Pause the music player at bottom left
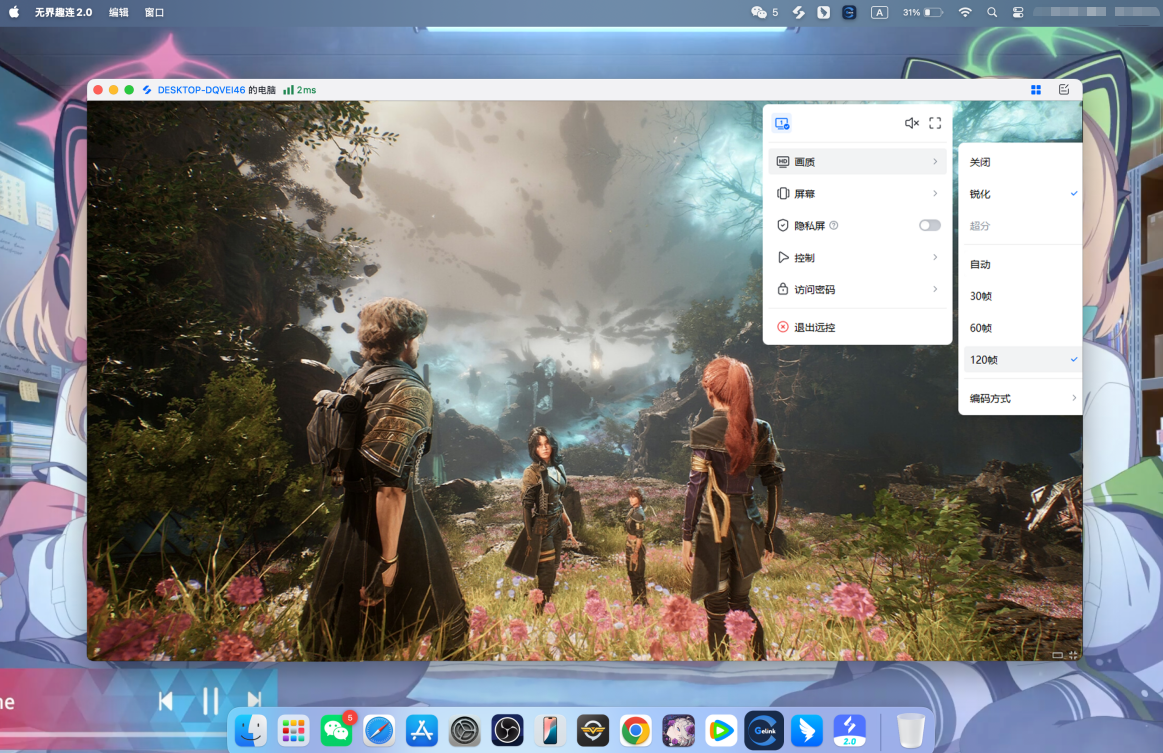1163x753 pixels. tap(210, 701)
